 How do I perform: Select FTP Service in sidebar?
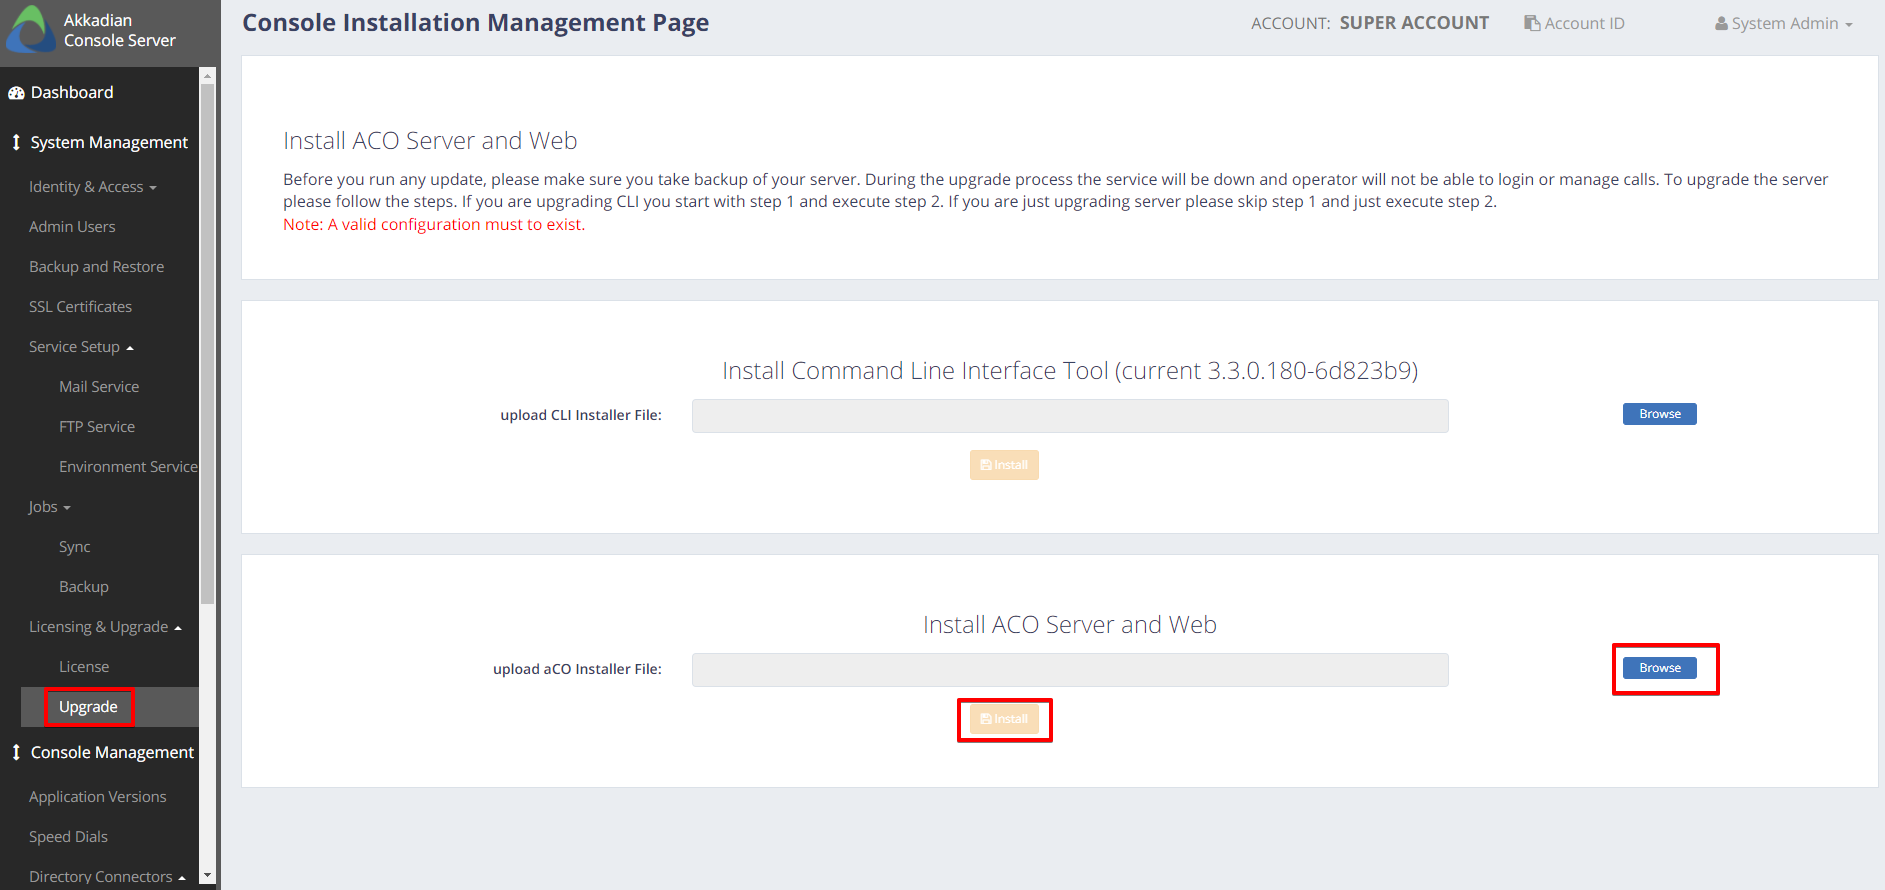point(97,427)
